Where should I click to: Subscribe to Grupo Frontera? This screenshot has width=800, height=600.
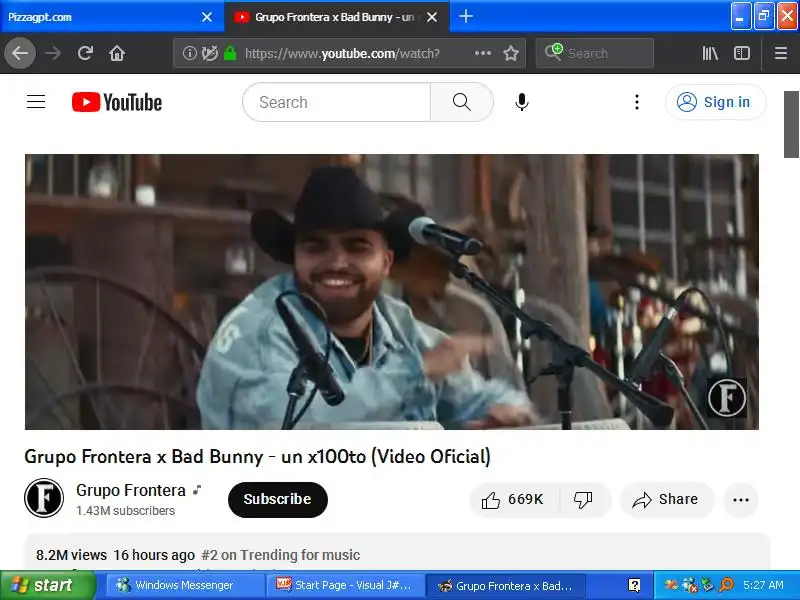(x=278, y=499)
